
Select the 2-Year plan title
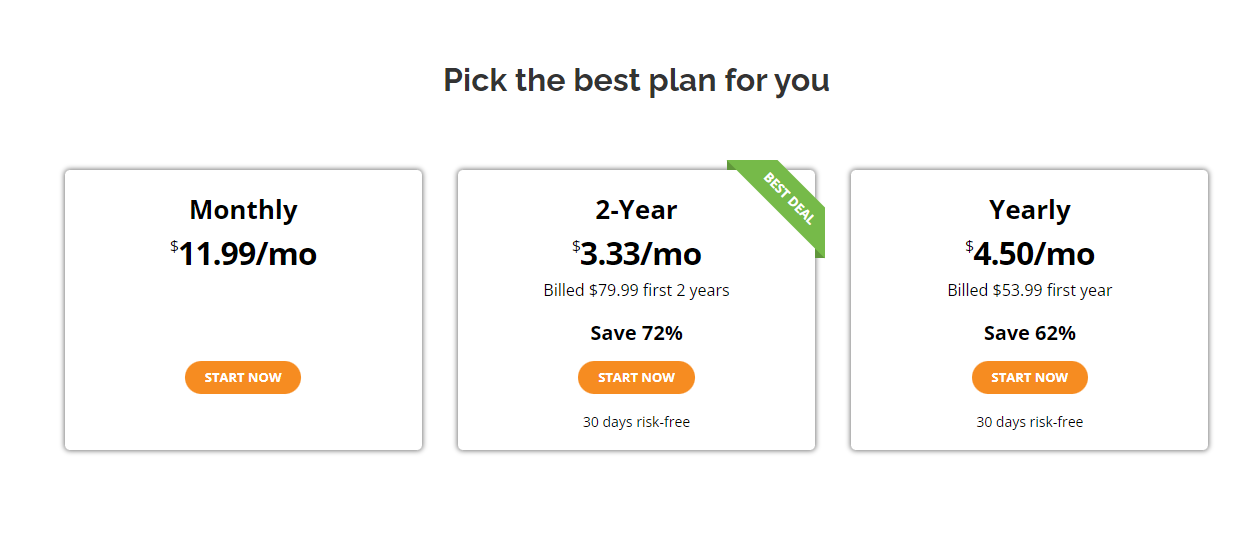(636, 210)
